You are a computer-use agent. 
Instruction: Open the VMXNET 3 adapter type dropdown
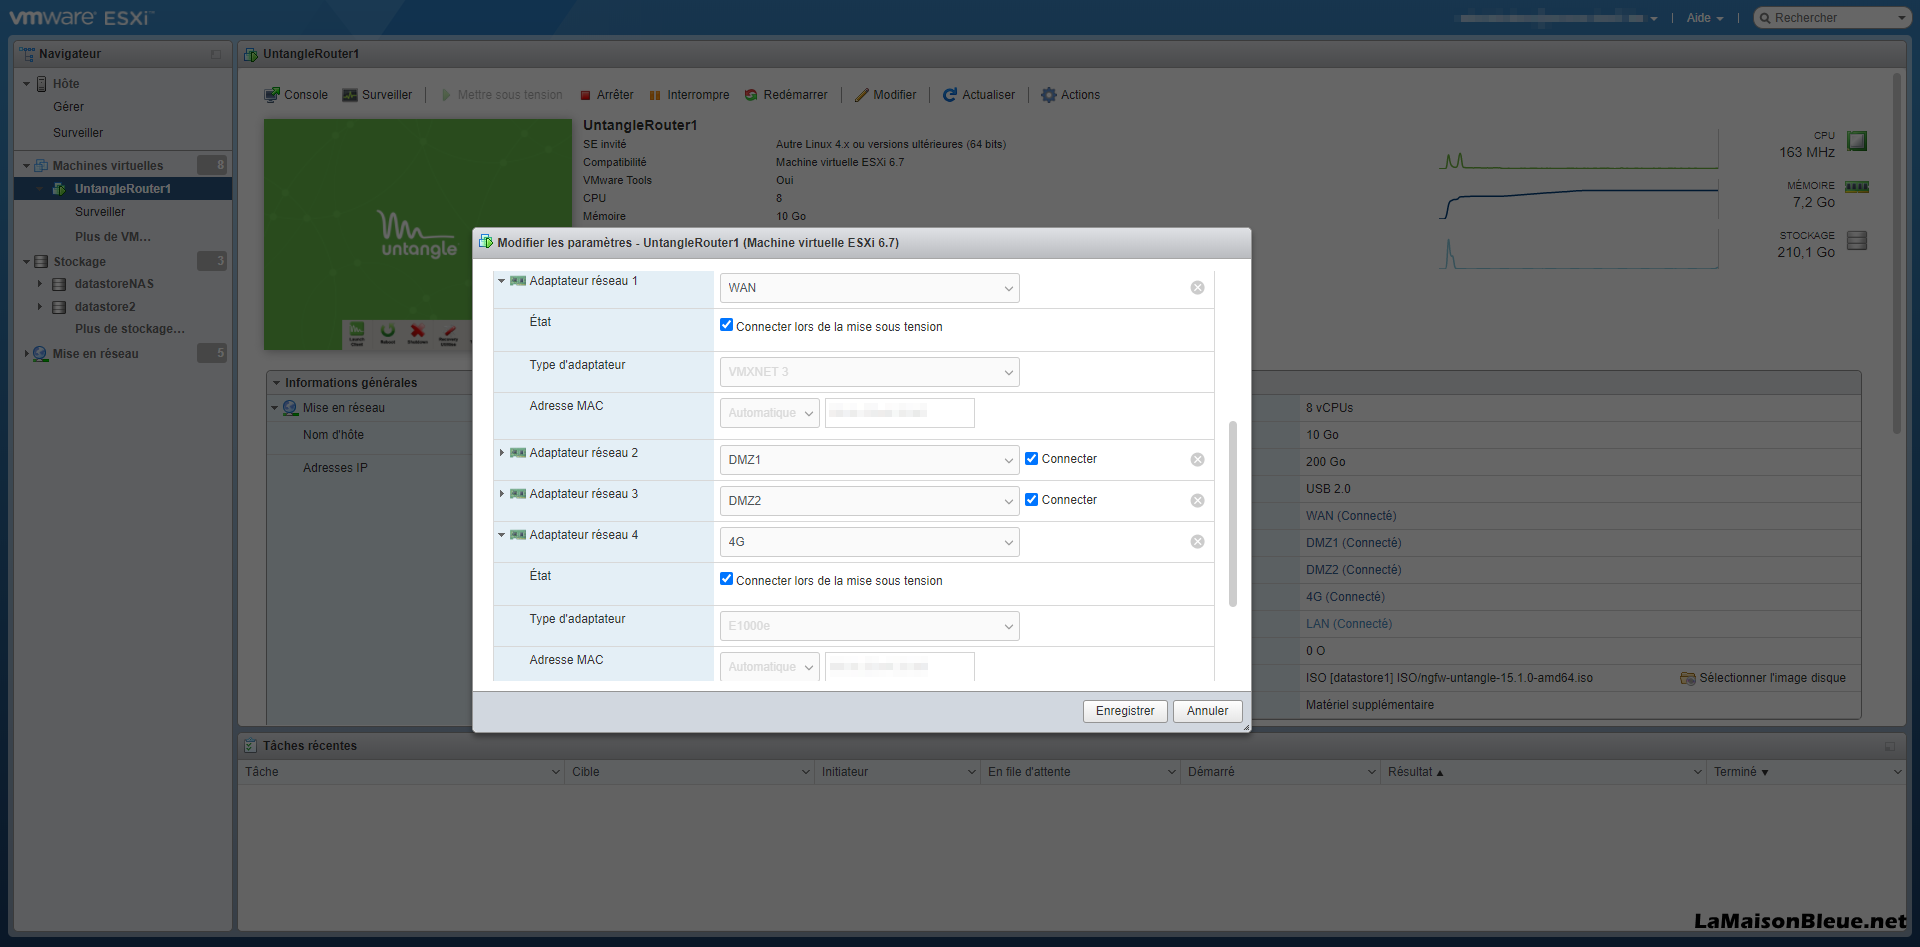click(869, 372)
